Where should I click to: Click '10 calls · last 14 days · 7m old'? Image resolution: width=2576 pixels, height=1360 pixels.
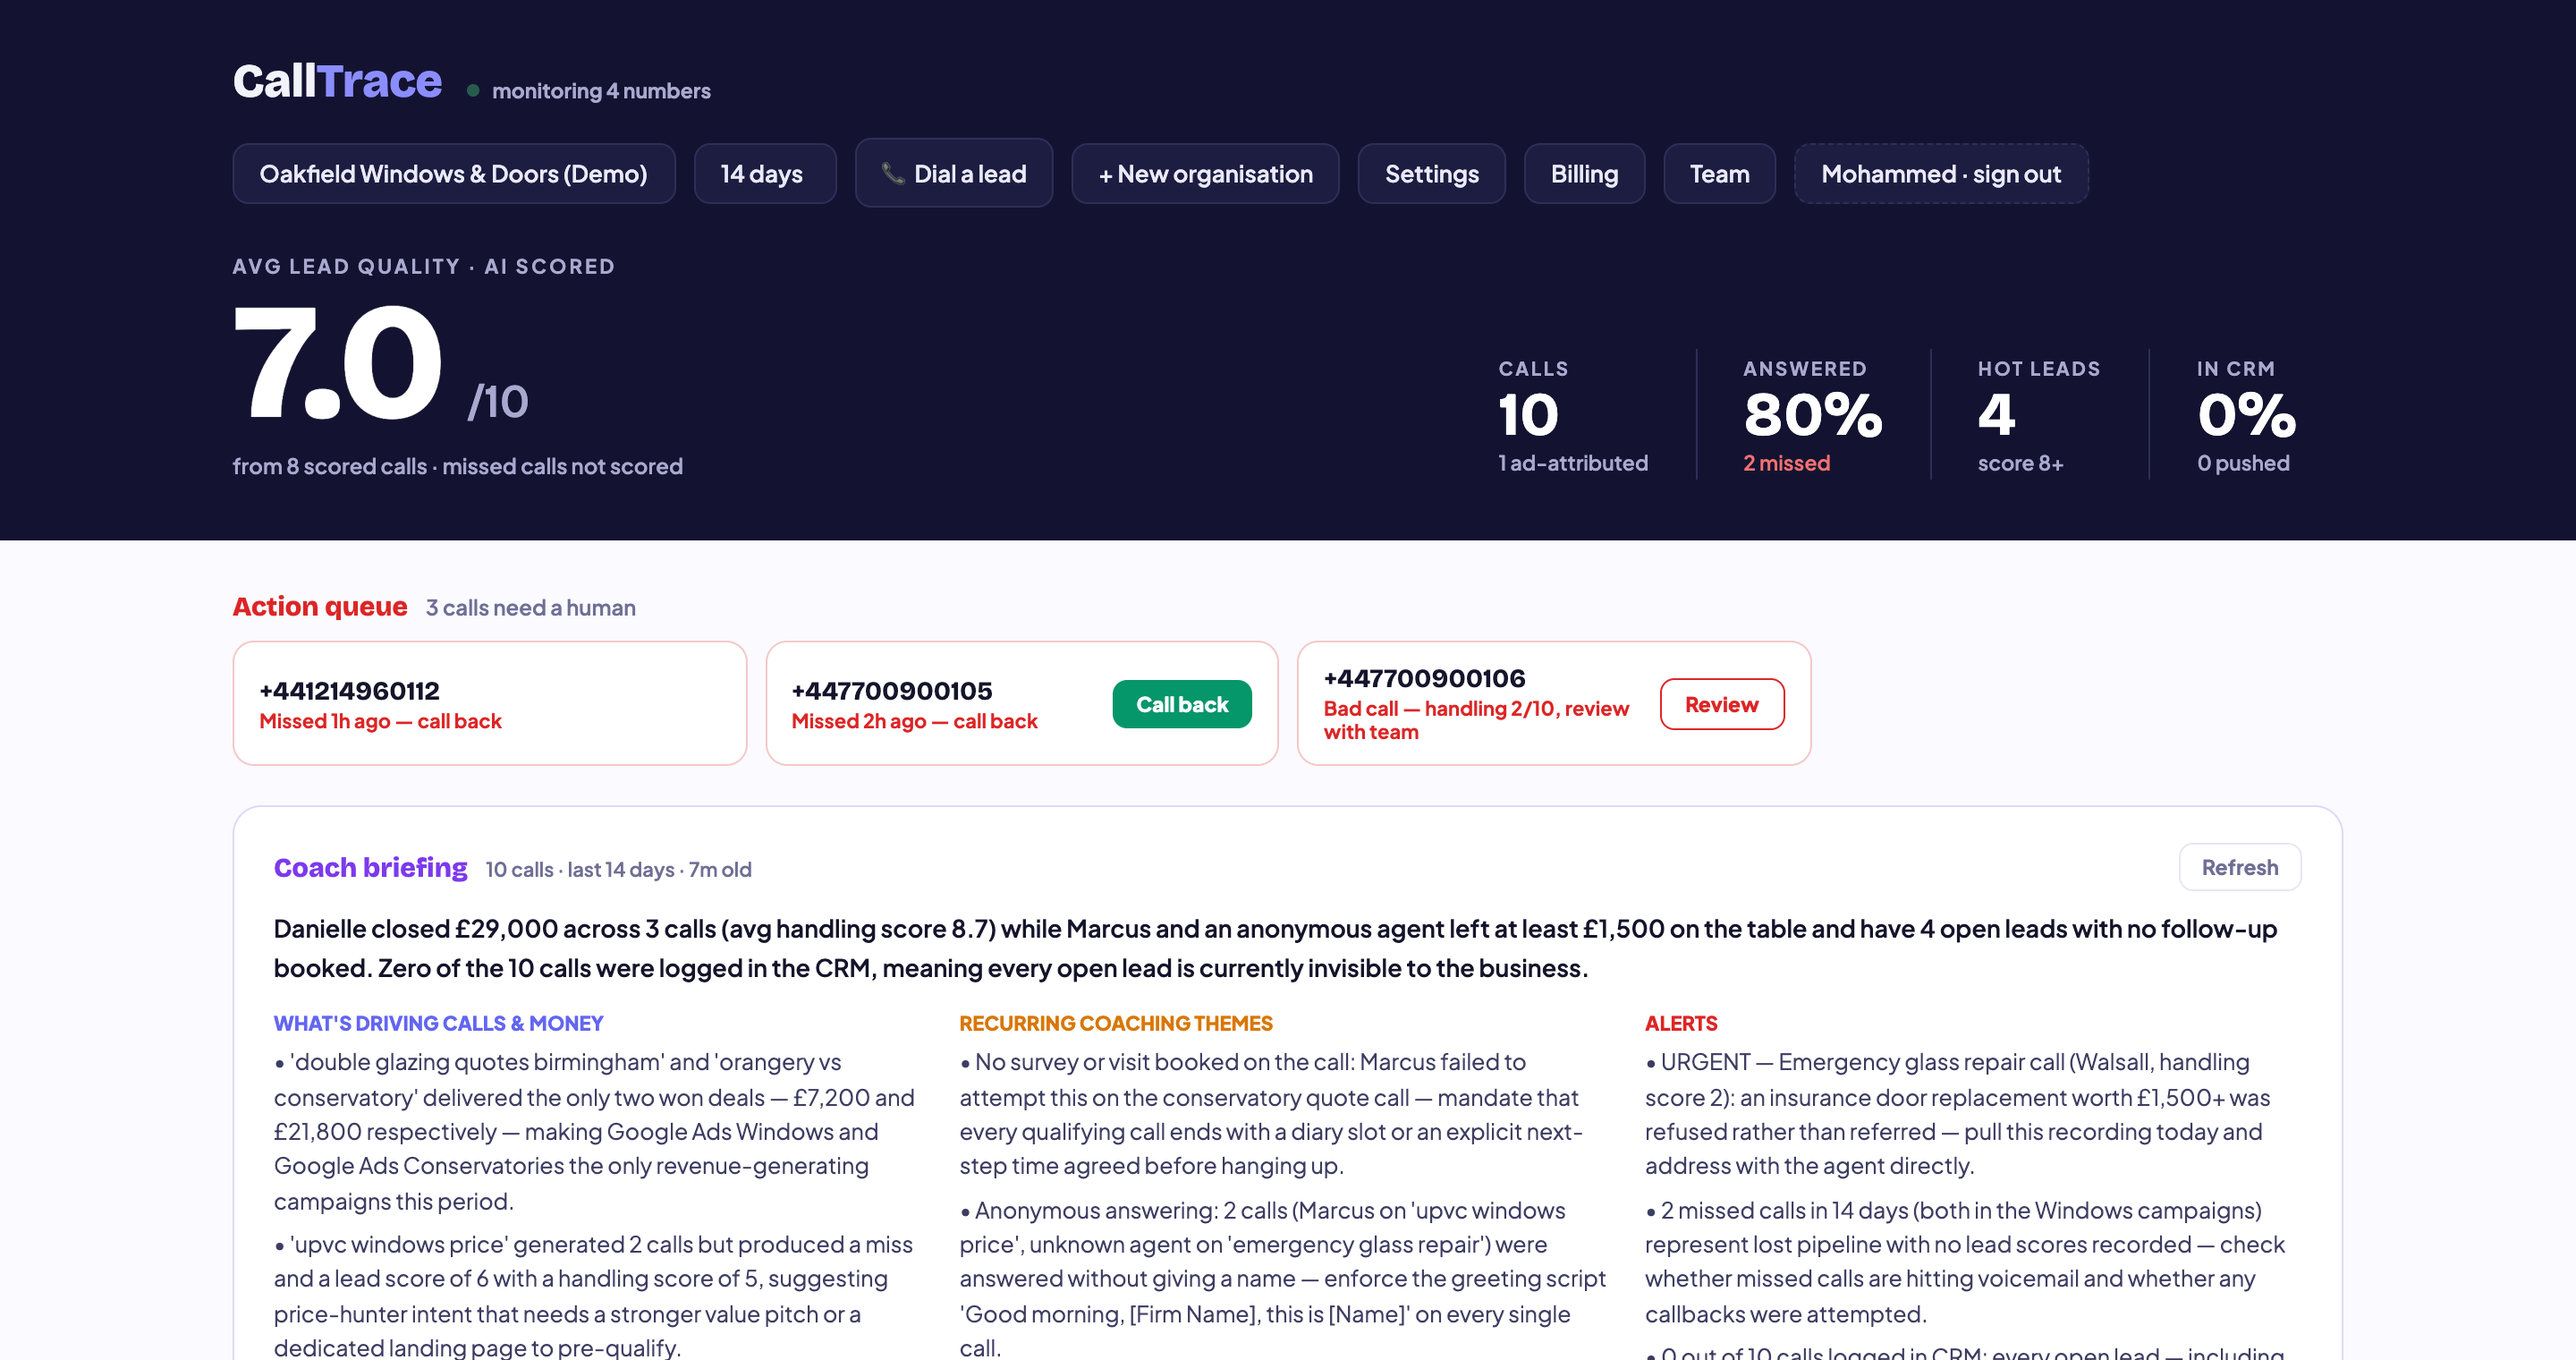pyautogui.click(x=618, y=869)
